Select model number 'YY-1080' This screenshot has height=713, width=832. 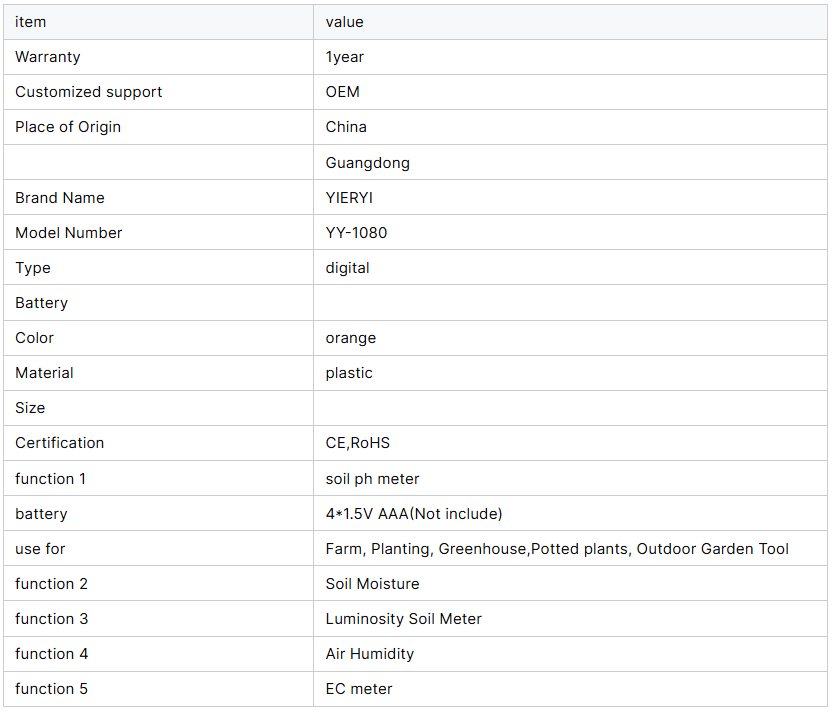pos(356,233)
